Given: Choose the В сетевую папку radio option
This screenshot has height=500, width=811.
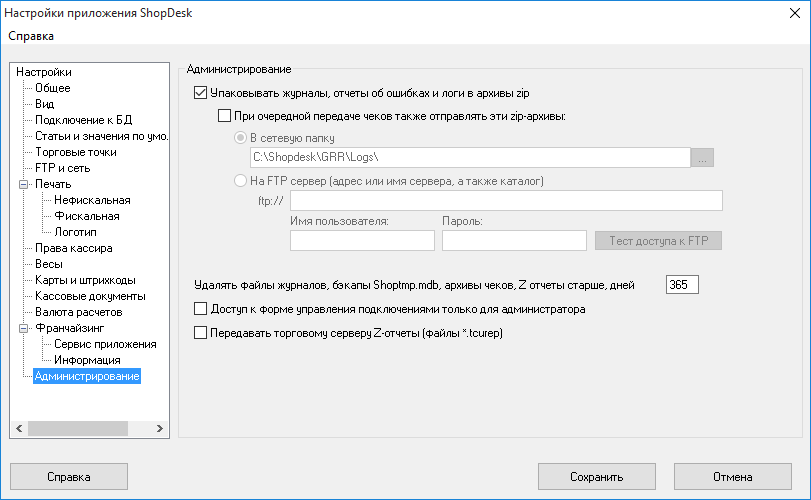Looking at the screenshot, I should pos(240,138).
